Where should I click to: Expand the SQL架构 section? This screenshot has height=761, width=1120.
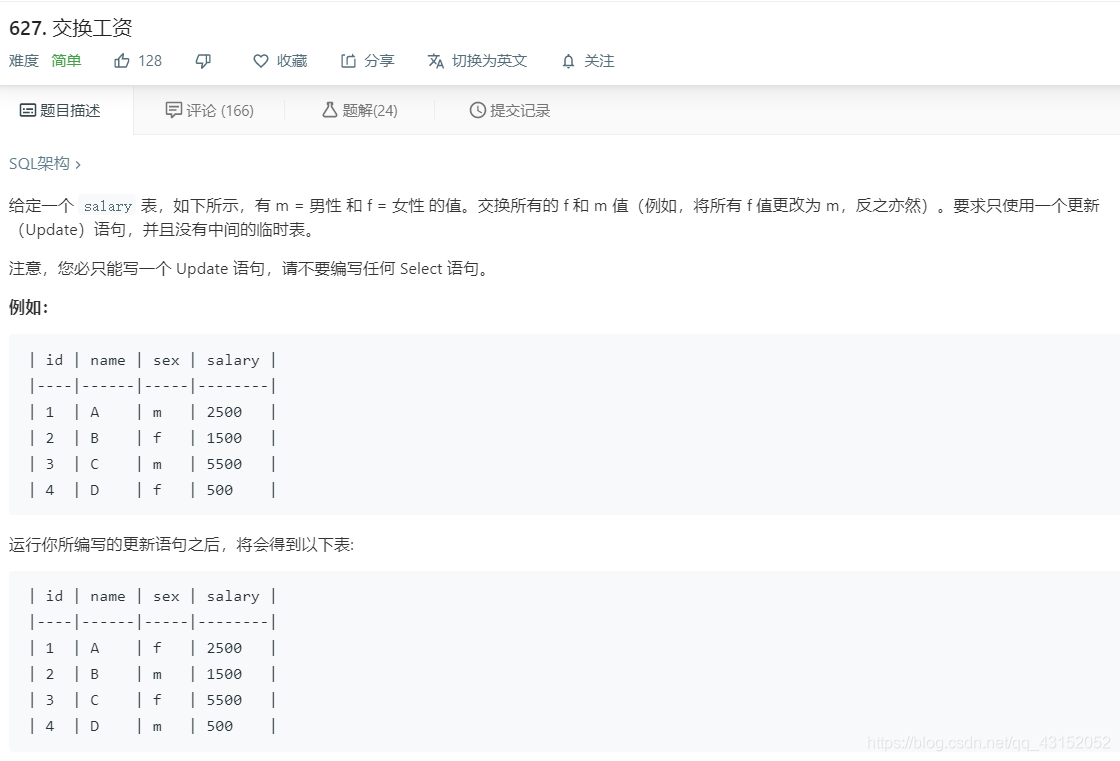[43, 161]
